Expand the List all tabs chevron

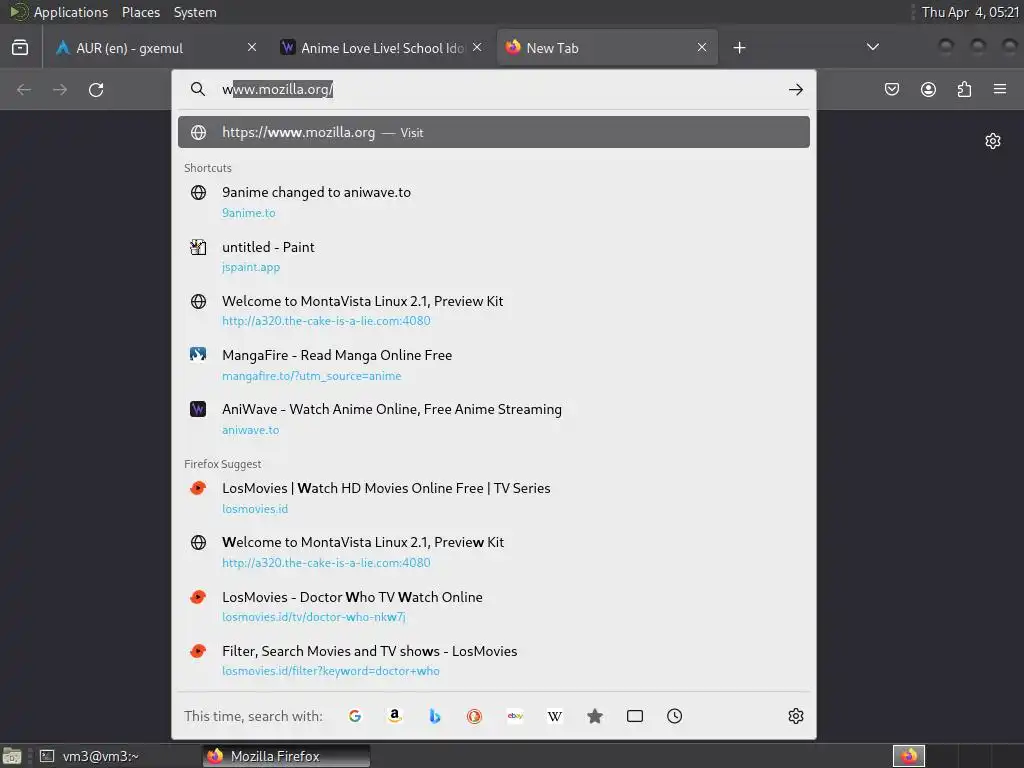872,47
